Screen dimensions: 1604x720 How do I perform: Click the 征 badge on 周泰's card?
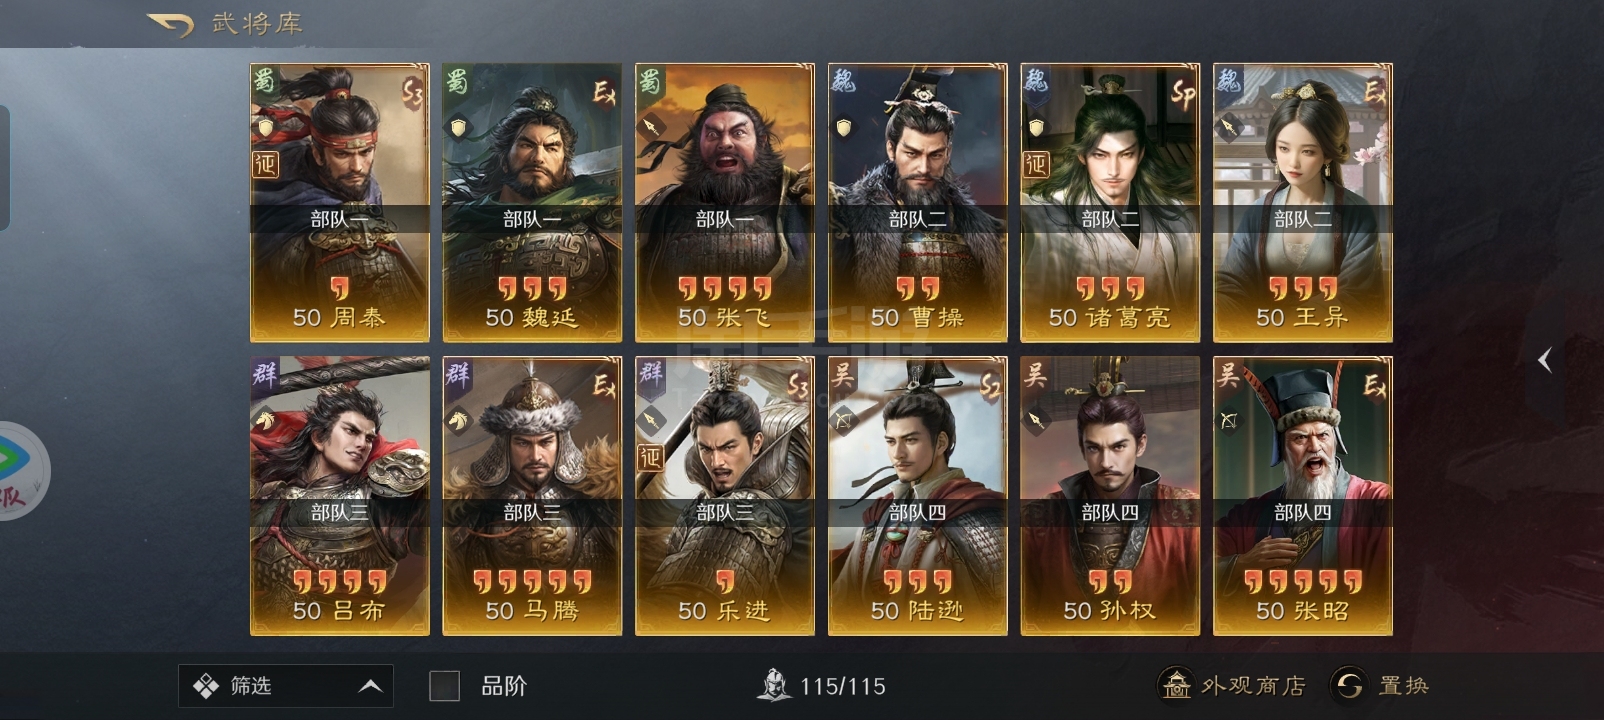coord(265,163)
